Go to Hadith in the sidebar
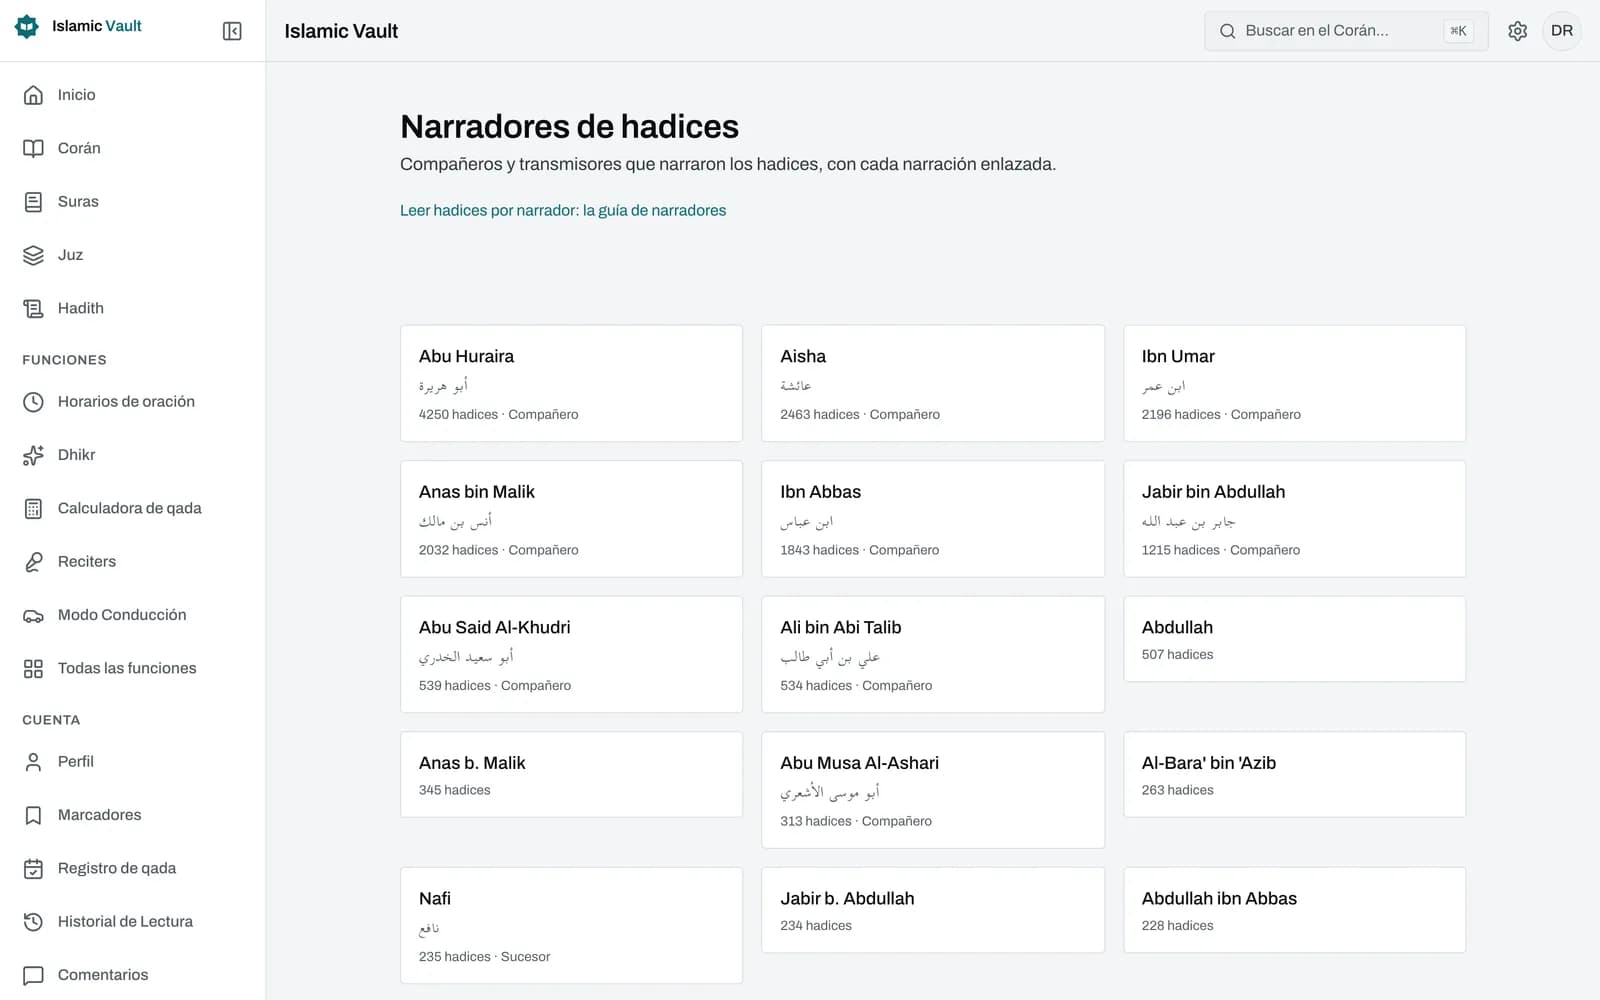 (x=132, y=308)
